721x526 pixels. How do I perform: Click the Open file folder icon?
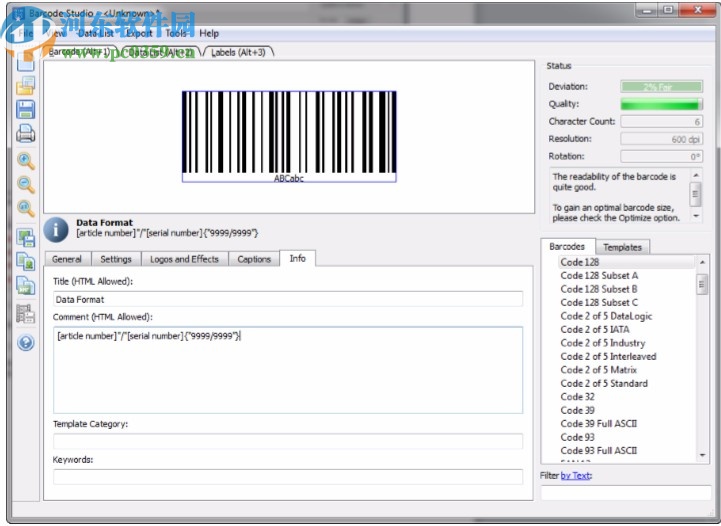pyautogui.click(x=26, y=86)
